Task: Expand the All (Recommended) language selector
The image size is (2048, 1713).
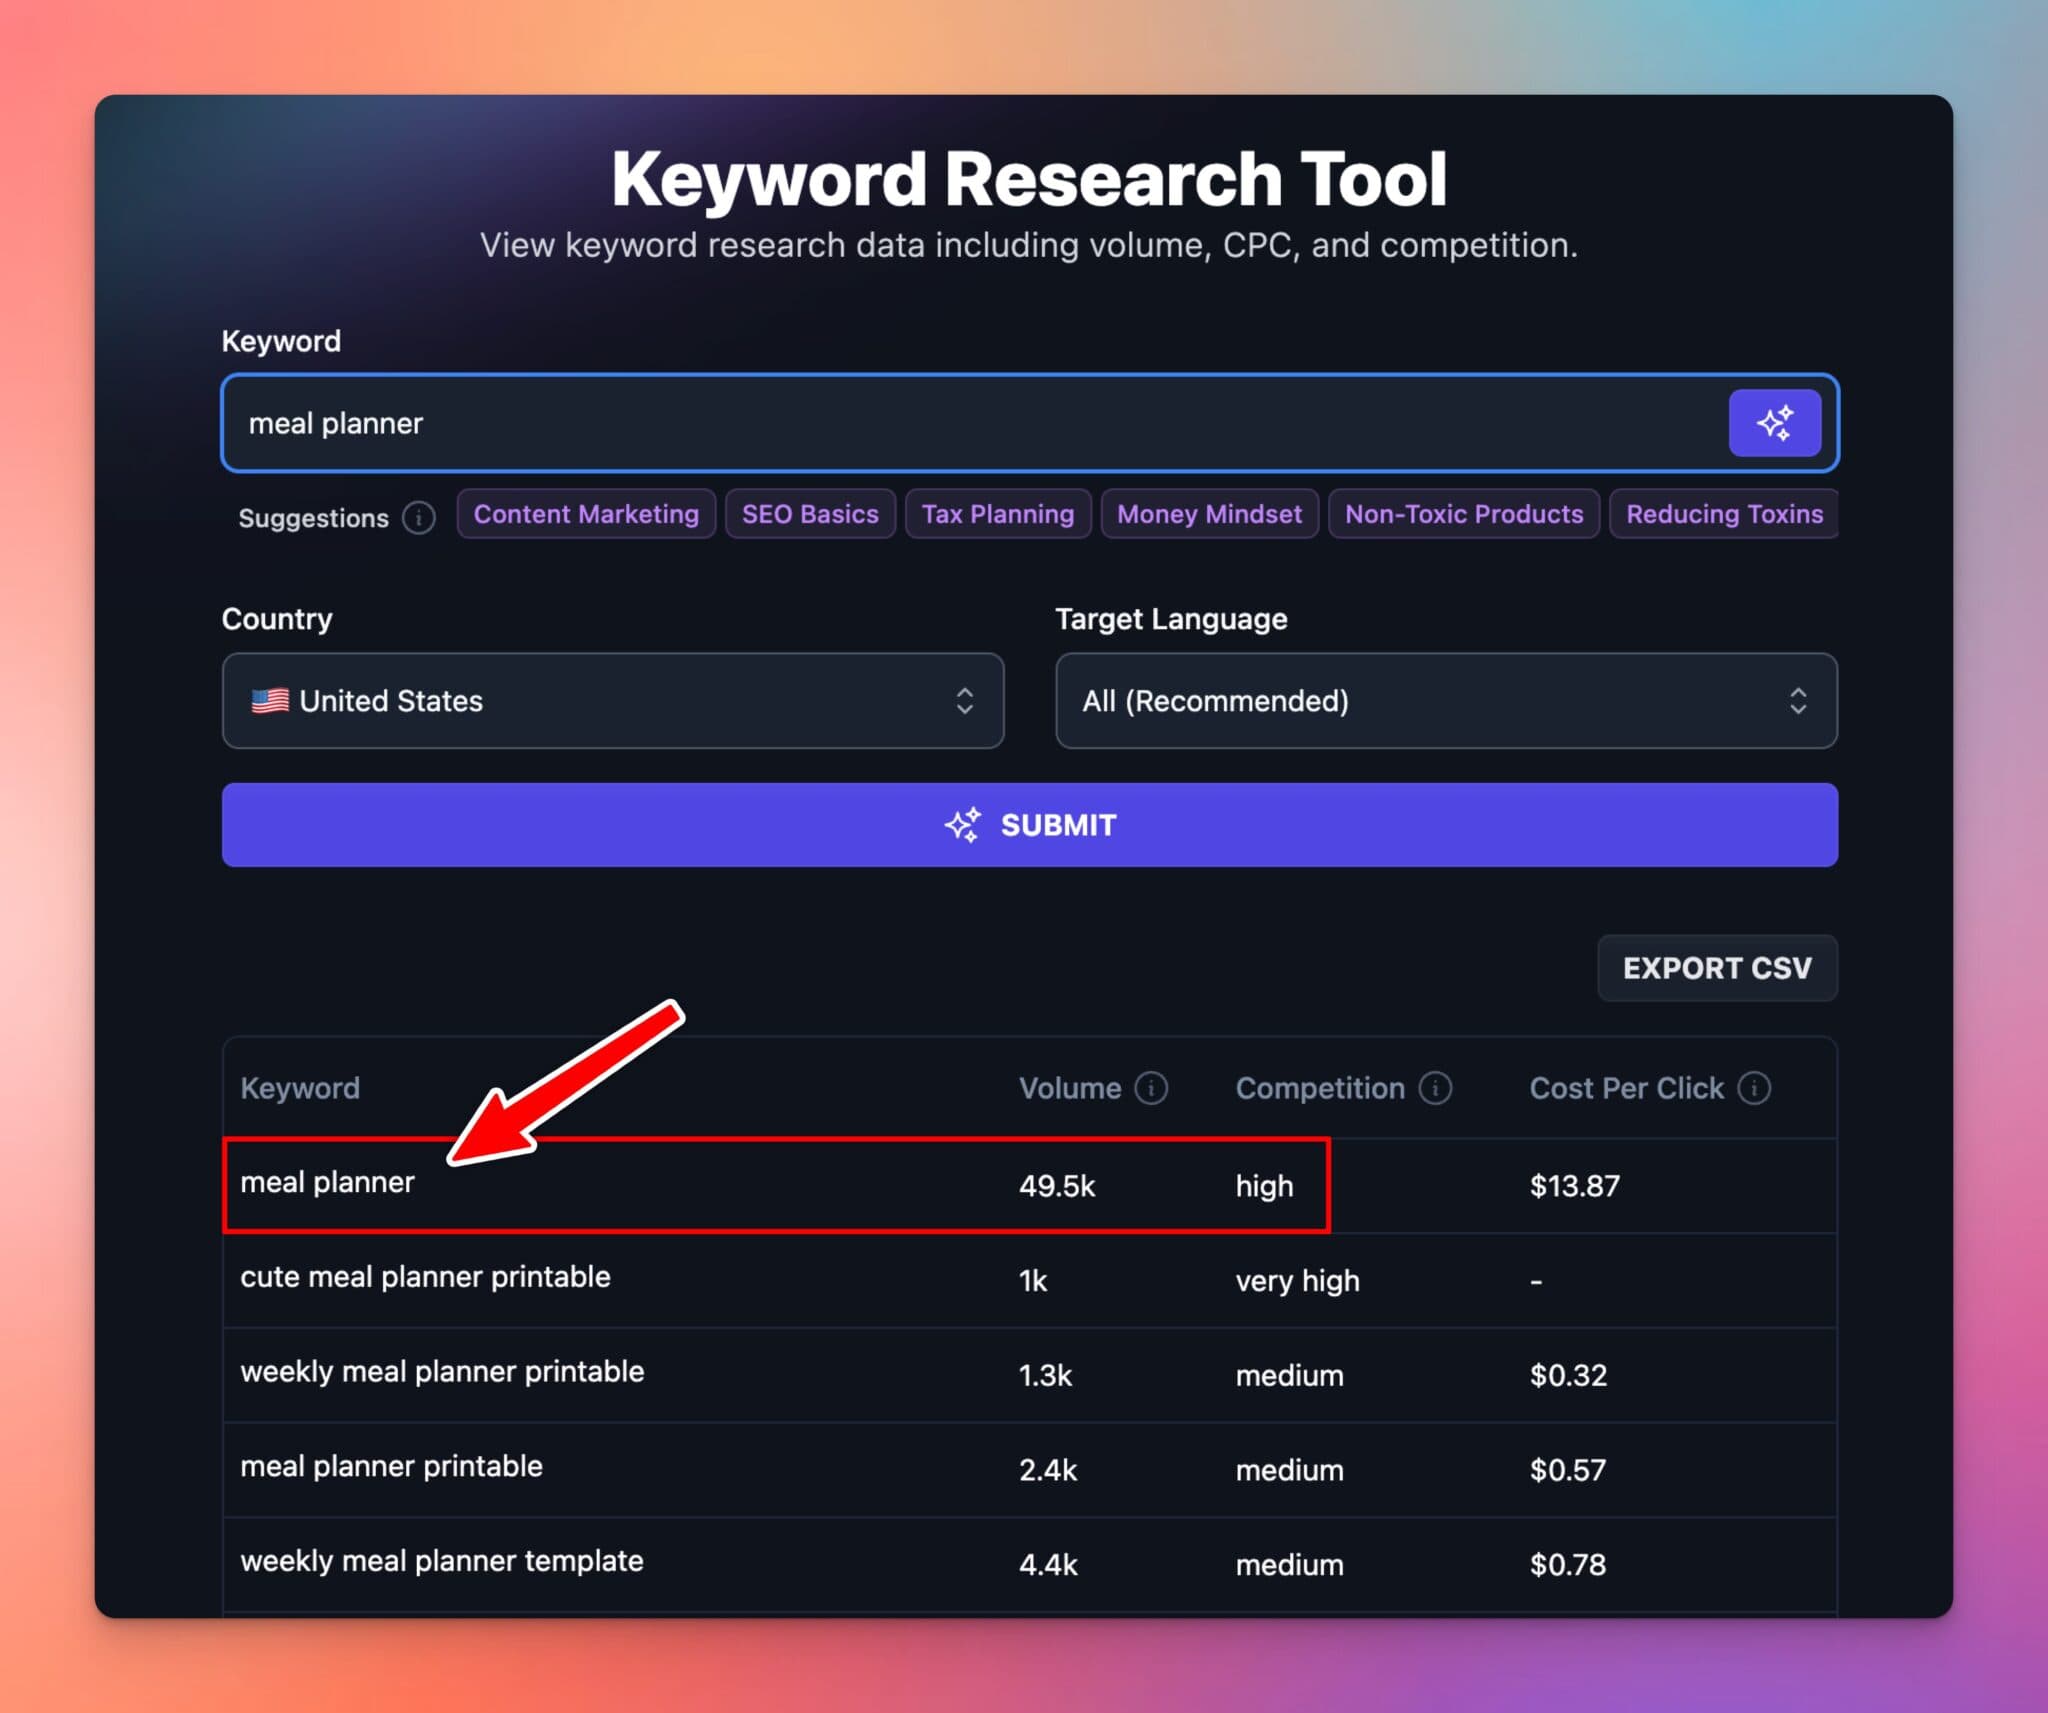Action: 1798,701
